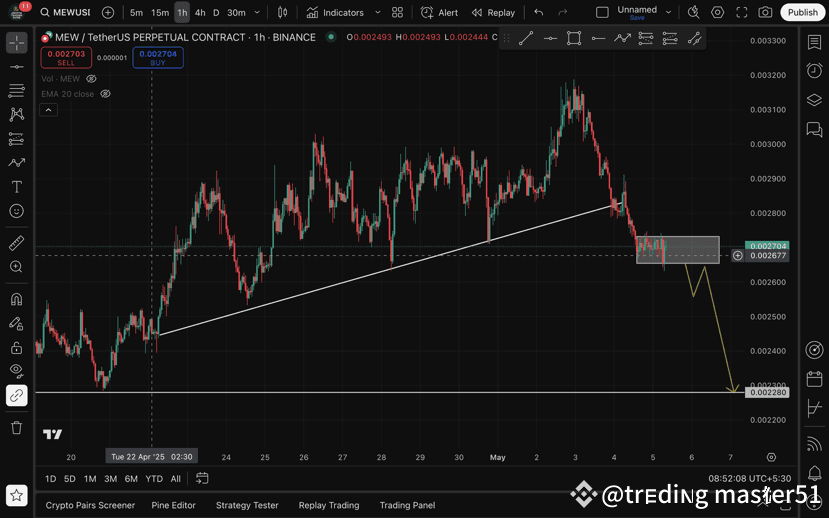Open the Indicators dialog
The width and height of the screenshot is (829, 518).
[335, 12]
